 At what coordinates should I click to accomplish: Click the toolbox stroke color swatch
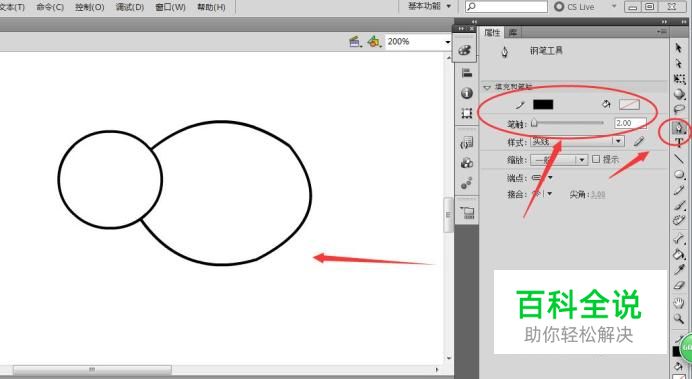click(677, 352)
